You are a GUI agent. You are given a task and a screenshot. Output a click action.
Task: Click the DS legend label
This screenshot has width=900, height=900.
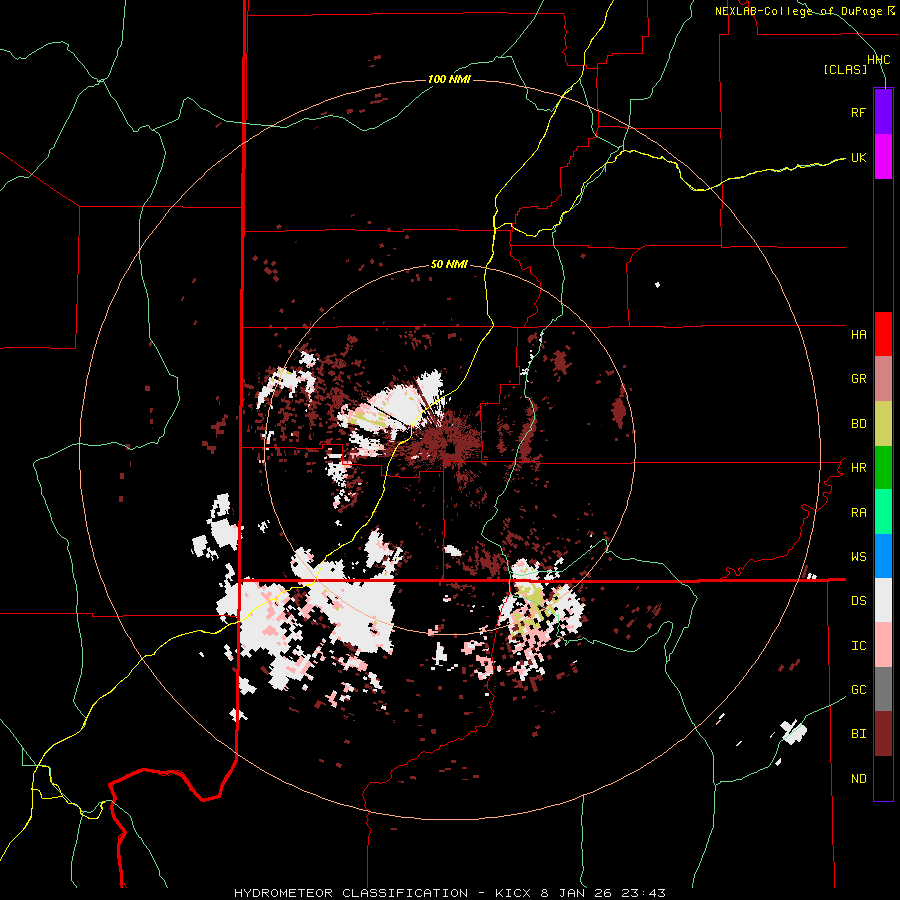coord(858,601)
